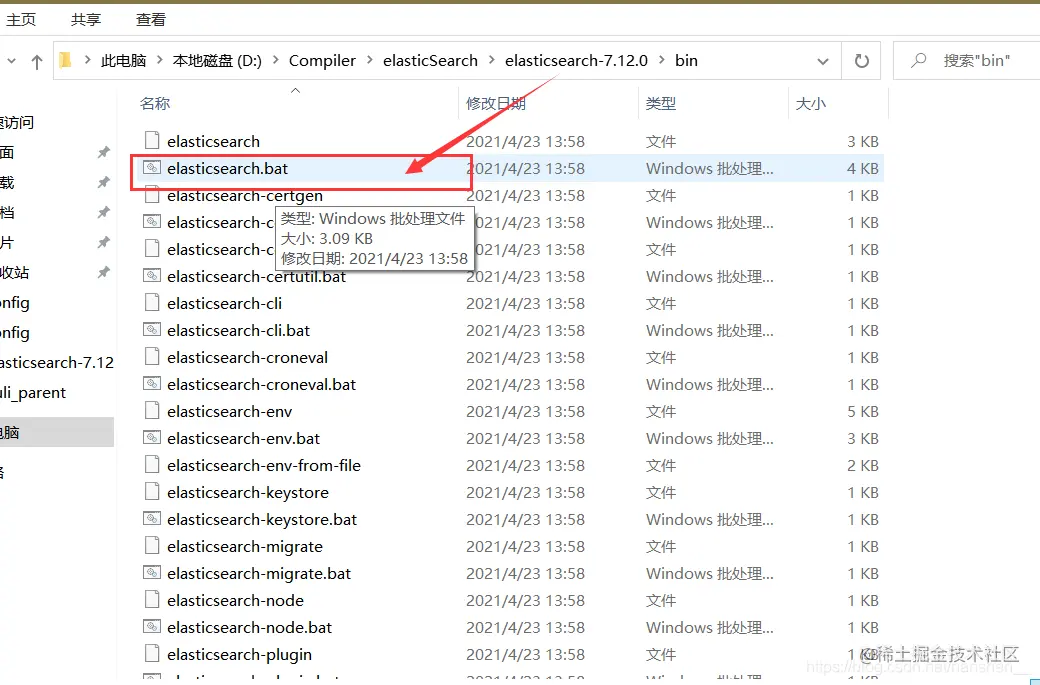This screenshot has height=685, width=1040.
Task: Click the refresh button in address bar
Action: (x=862, y=61)
